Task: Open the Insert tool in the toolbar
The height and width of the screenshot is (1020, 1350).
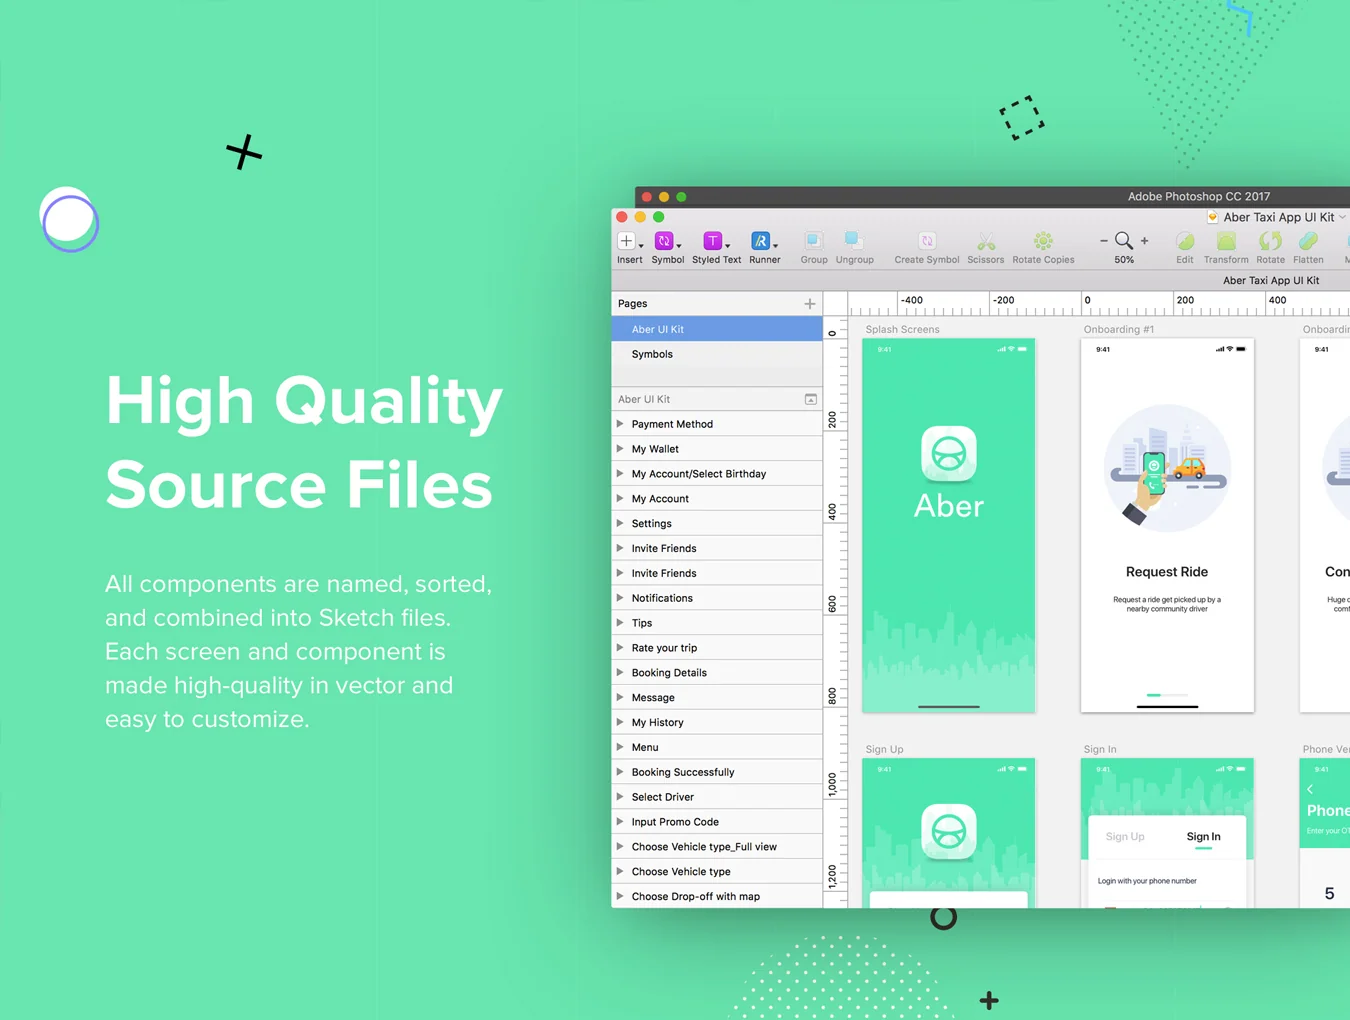Action: tap(627, 241)
